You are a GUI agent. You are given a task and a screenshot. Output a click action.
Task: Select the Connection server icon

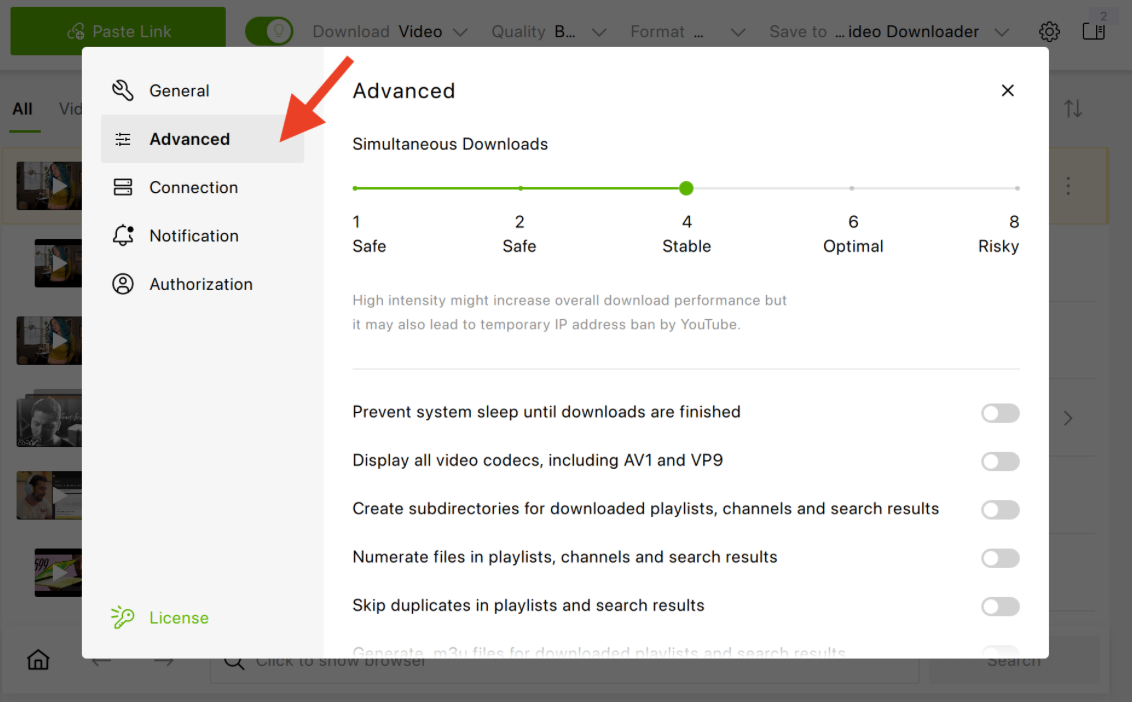(x=123, y=187)
